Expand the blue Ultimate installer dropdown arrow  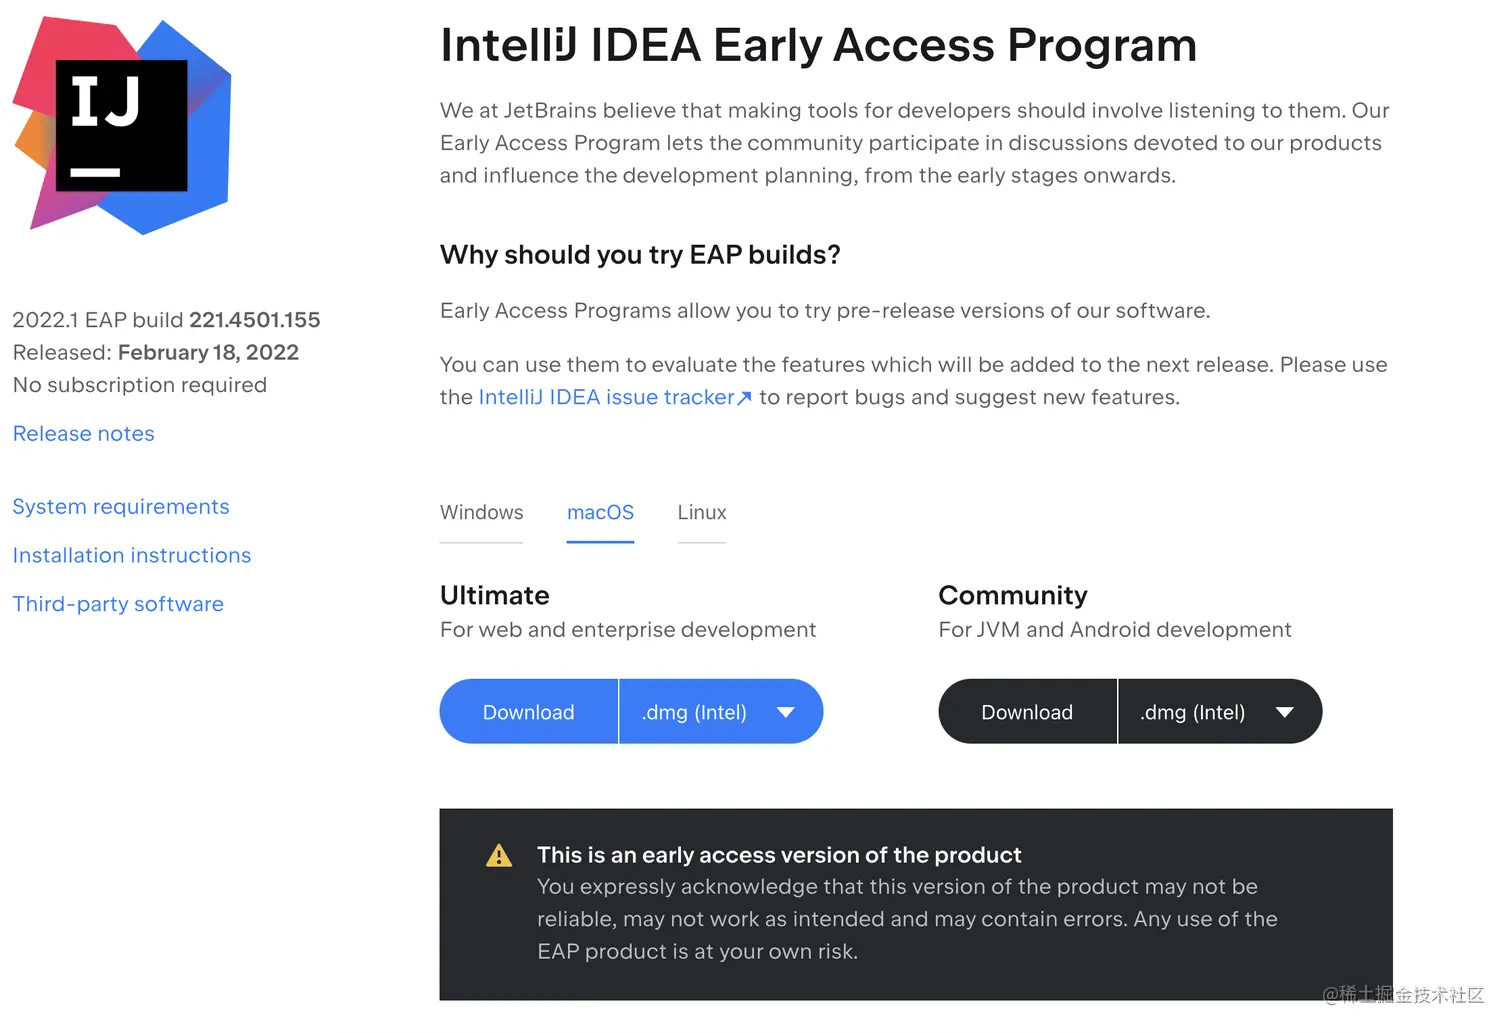pyautogui.click(x=786, y=712)
